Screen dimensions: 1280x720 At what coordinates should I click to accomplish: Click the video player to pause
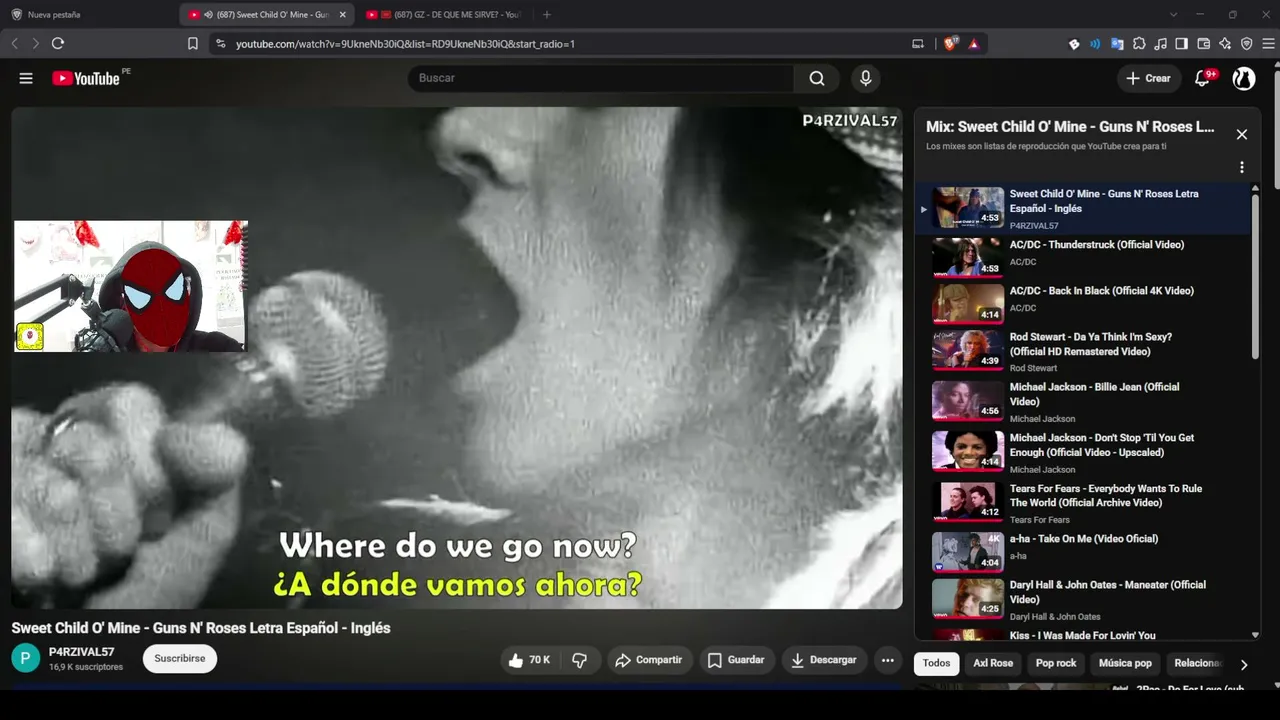pos(457,358)
